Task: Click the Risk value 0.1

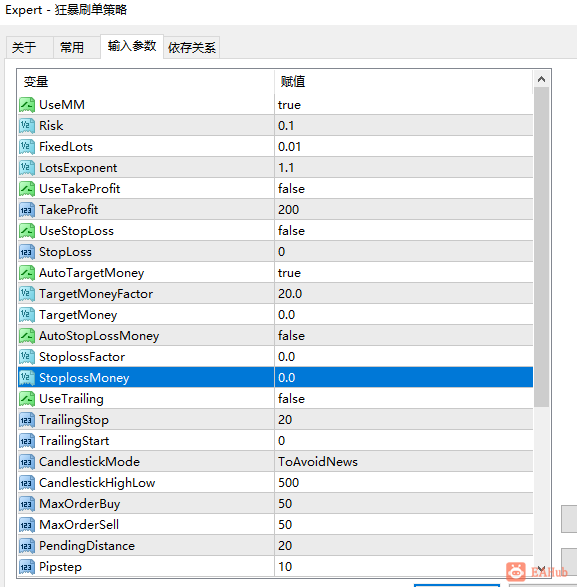Action: click(286, 126)
